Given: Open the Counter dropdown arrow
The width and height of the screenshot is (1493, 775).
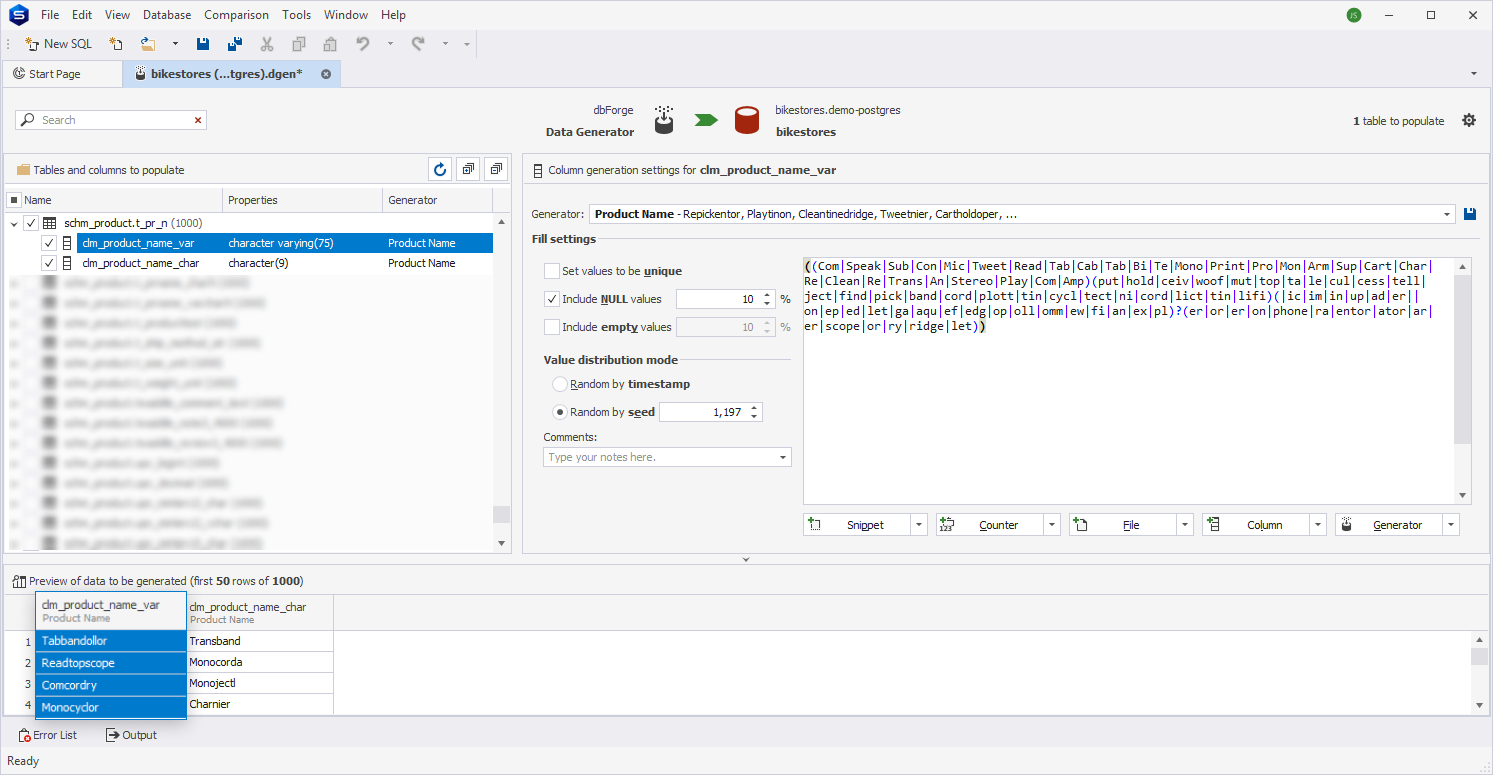Looking at the screenshot, I should coord(1052,525).
